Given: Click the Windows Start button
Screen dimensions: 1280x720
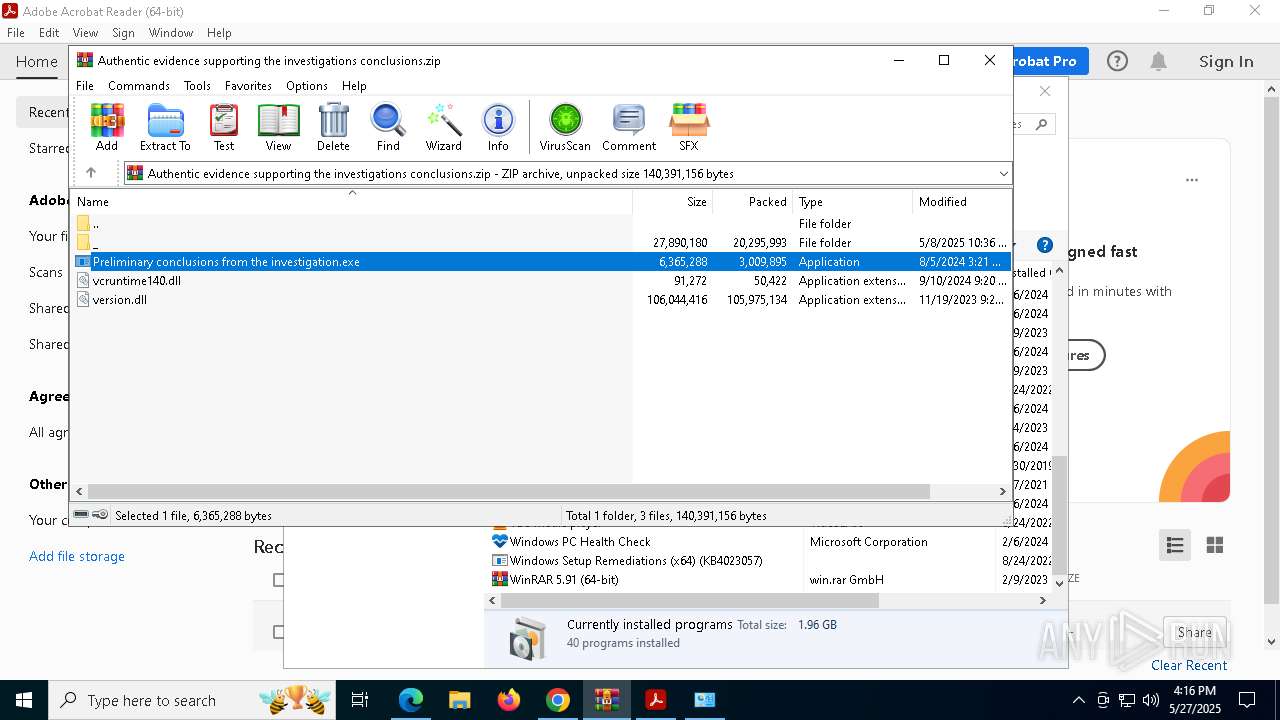Looking at the screenshot, I should (x=24, y=700).
